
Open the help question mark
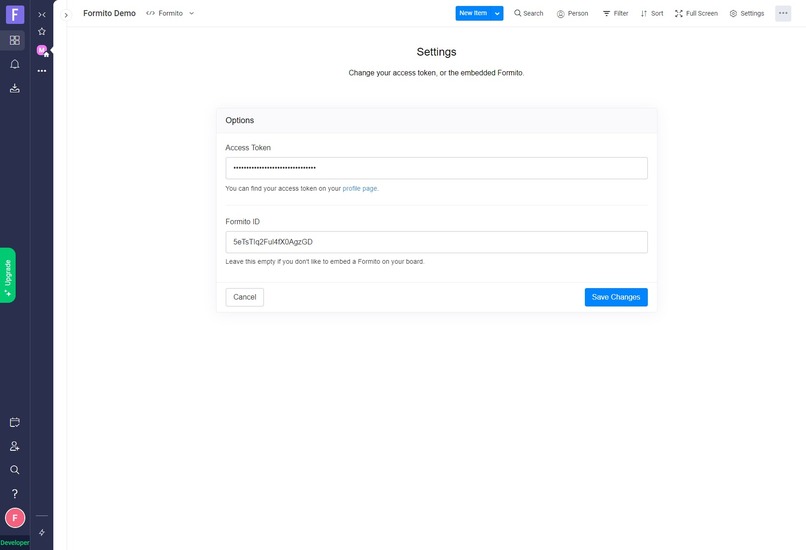[15, 493]
